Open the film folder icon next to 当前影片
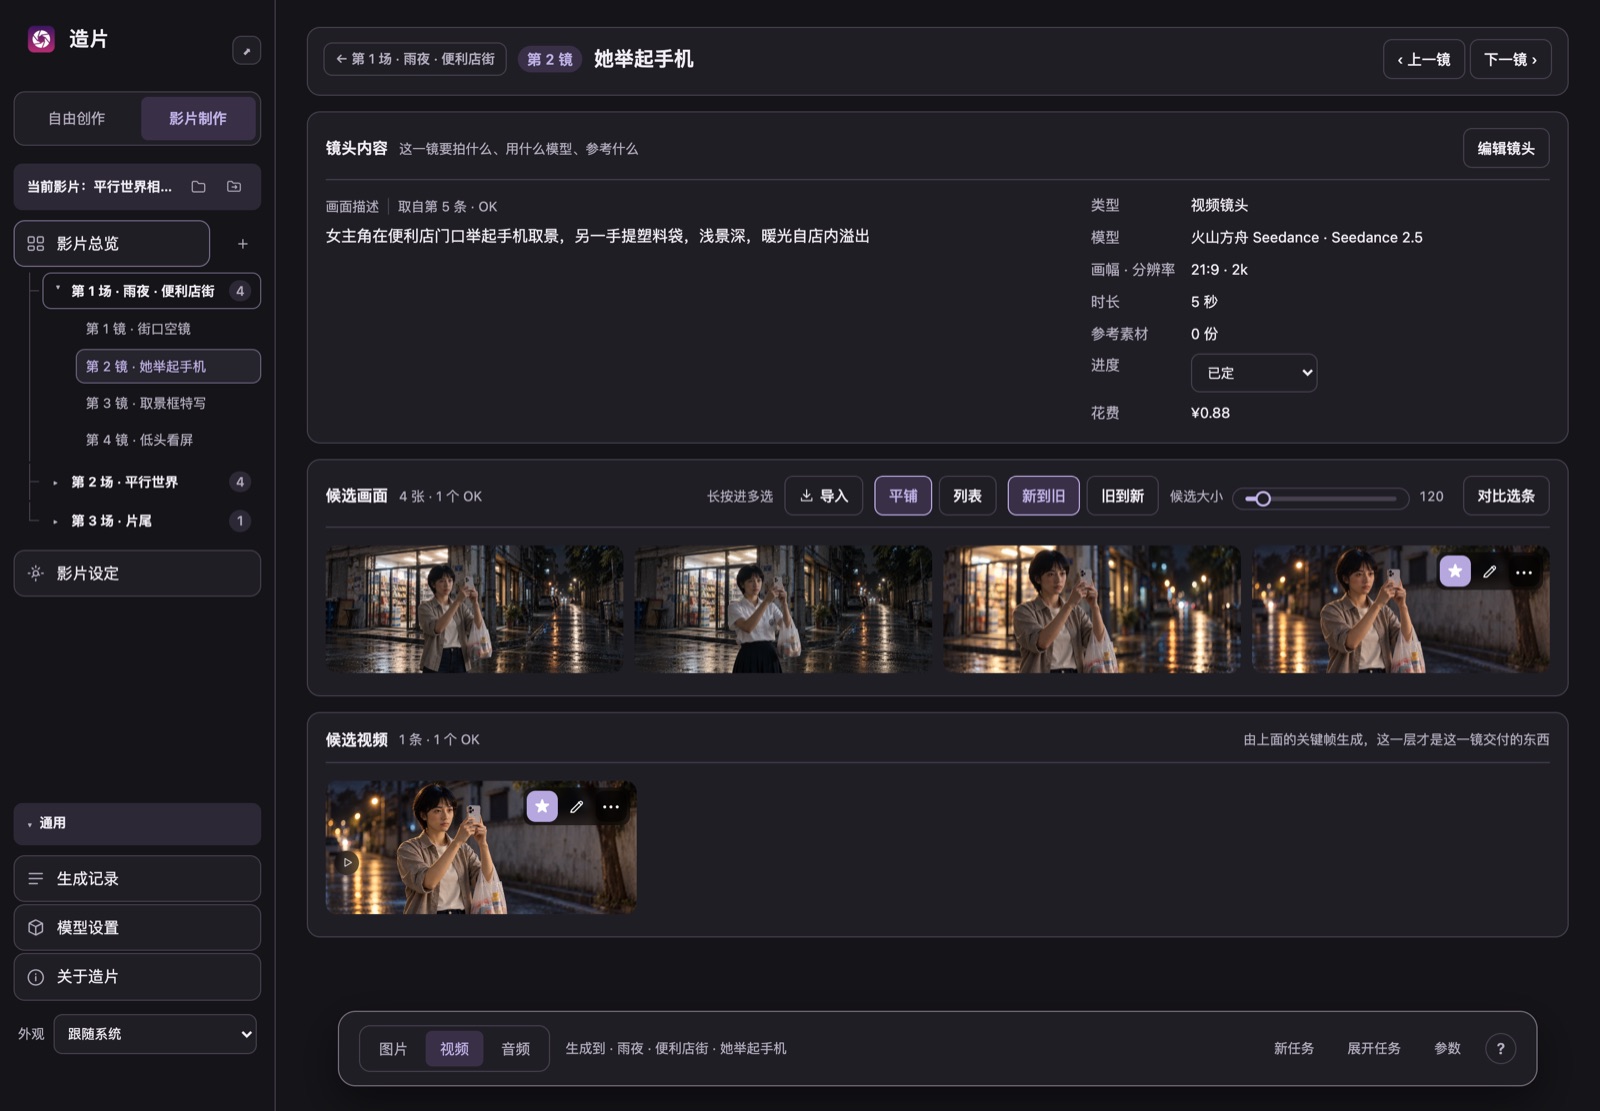This screenshot has height=1111, width=1600. pyautogui.click(x=198, y=187)
